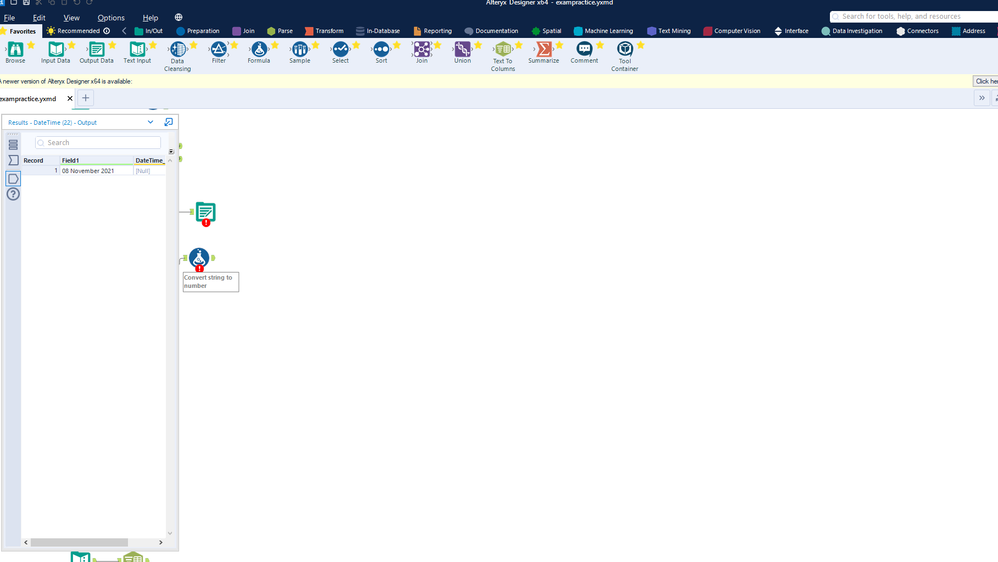Toggle favorite star on Summarize tool
This screenshot has width=998, height=562.
coord(559,45)
